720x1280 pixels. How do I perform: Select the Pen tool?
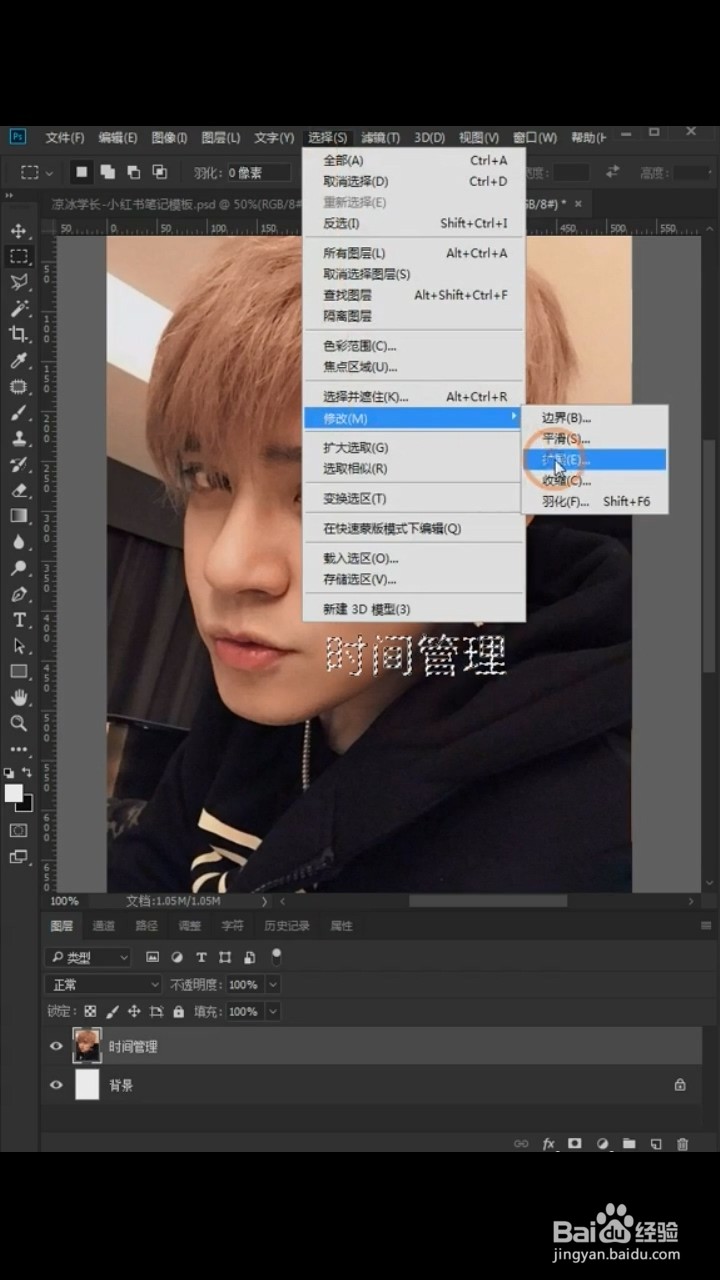point(19,594)
